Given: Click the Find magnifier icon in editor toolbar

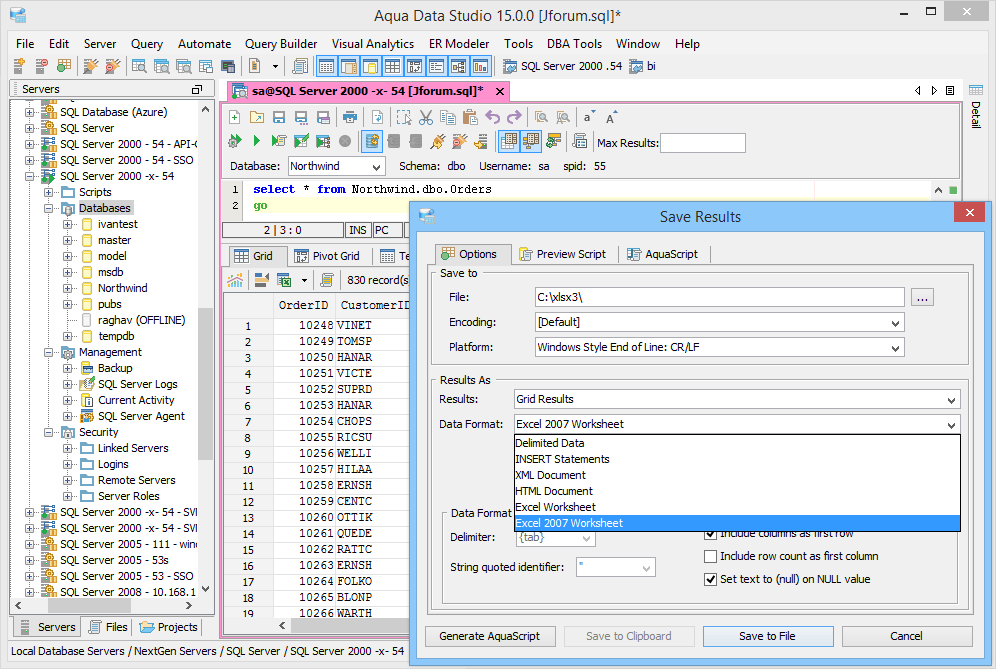Looking at the screenshot, I should 541,118.
